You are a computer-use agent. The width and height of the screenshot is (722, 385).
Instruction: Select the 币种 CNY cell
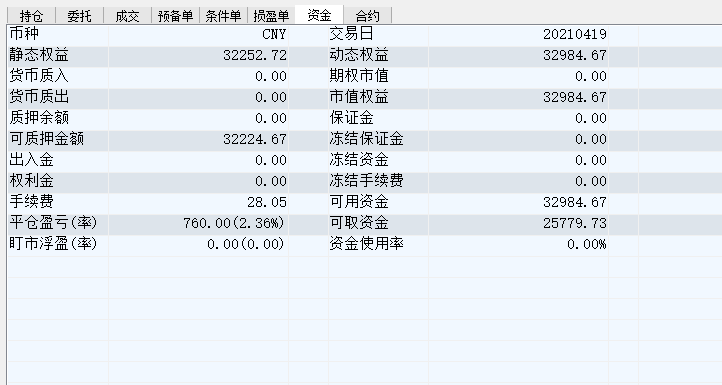[x=198, y=34]
